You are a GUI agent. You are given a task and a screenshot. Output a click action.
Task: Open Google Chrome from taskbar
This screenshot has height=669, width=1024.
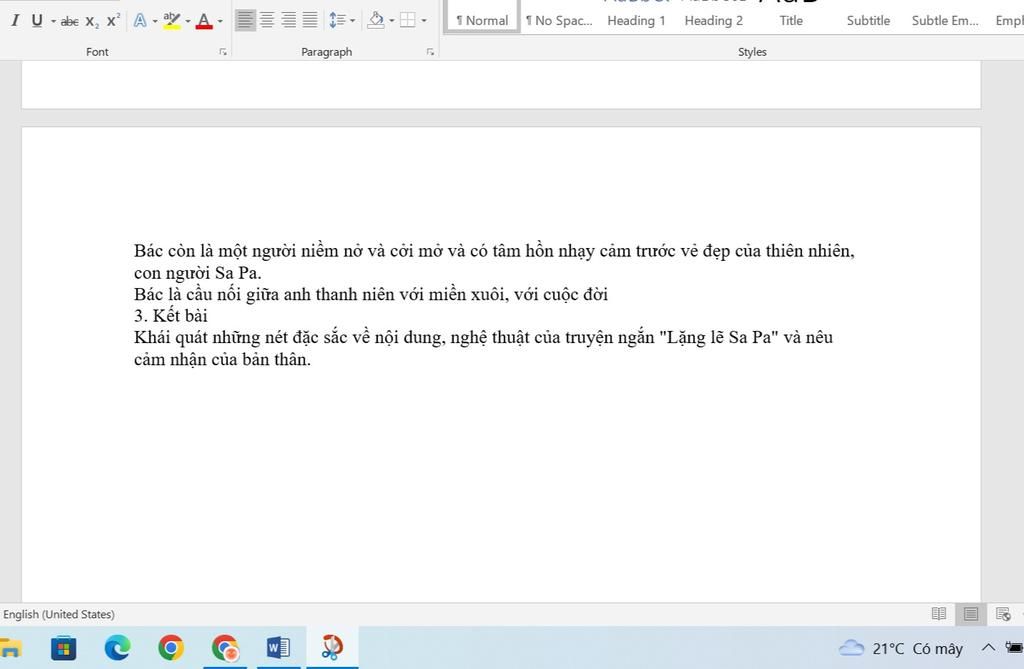click(x=171, y=648)
